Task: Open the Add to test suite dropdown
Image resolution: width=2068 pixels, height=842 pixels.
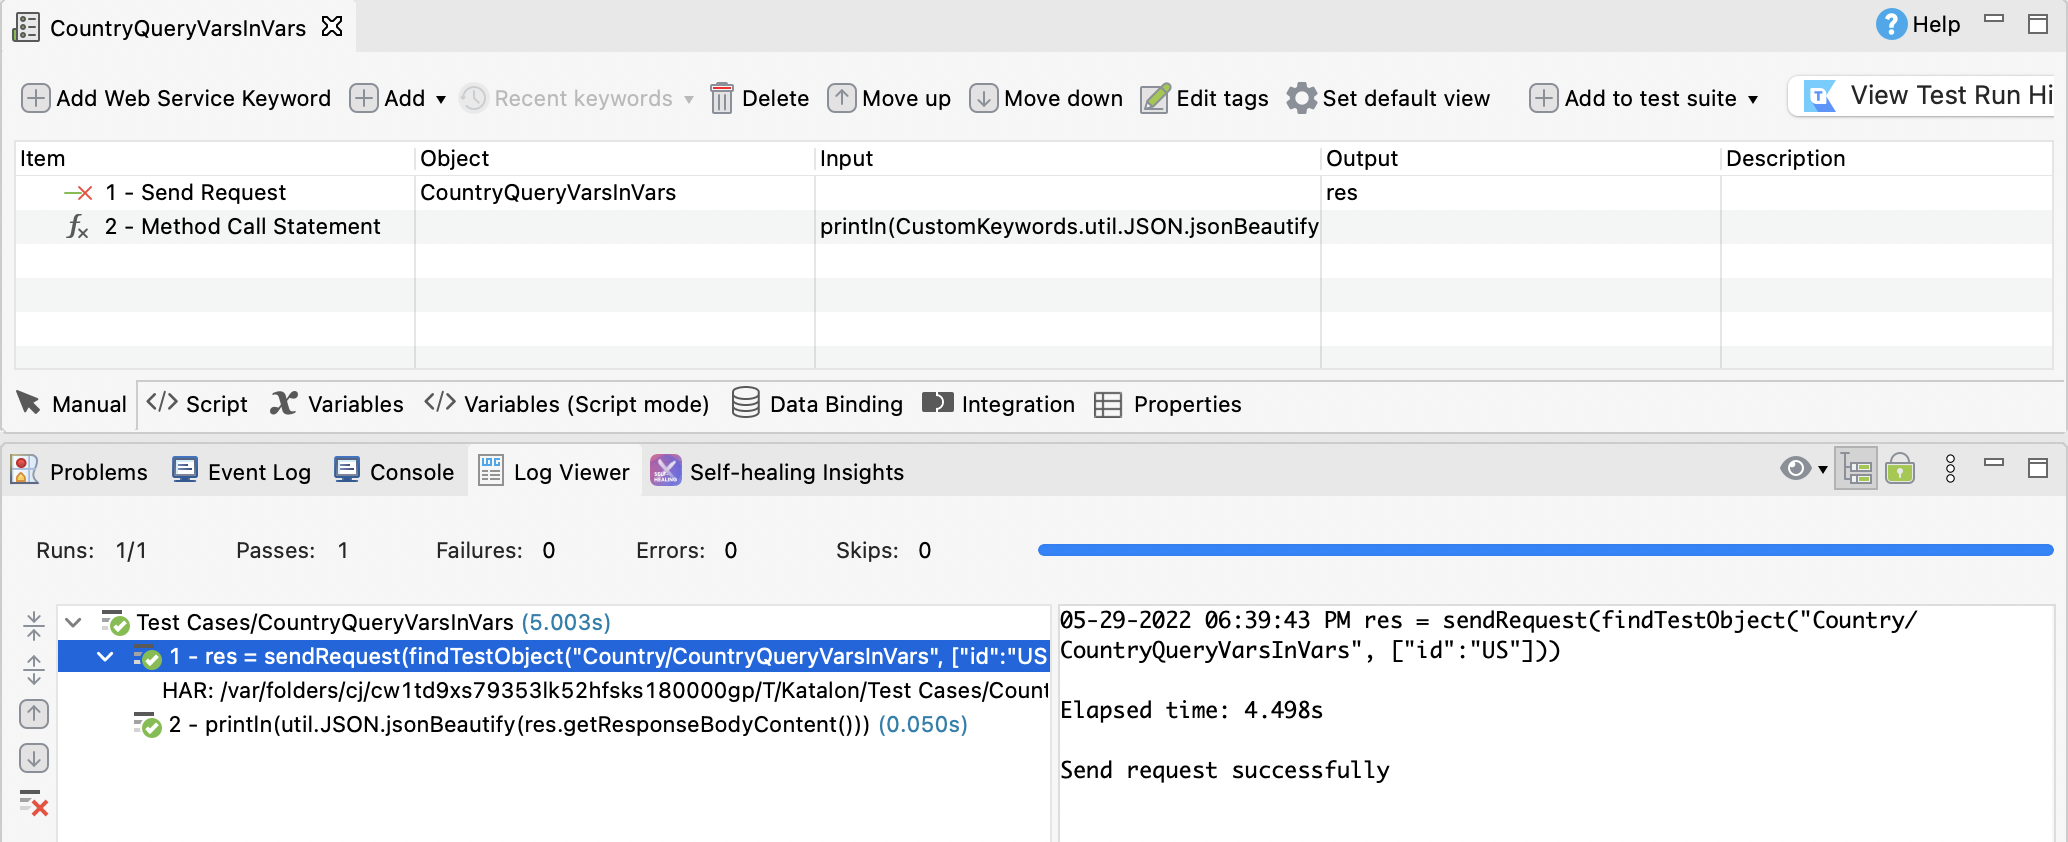Action: (1752, 99)
